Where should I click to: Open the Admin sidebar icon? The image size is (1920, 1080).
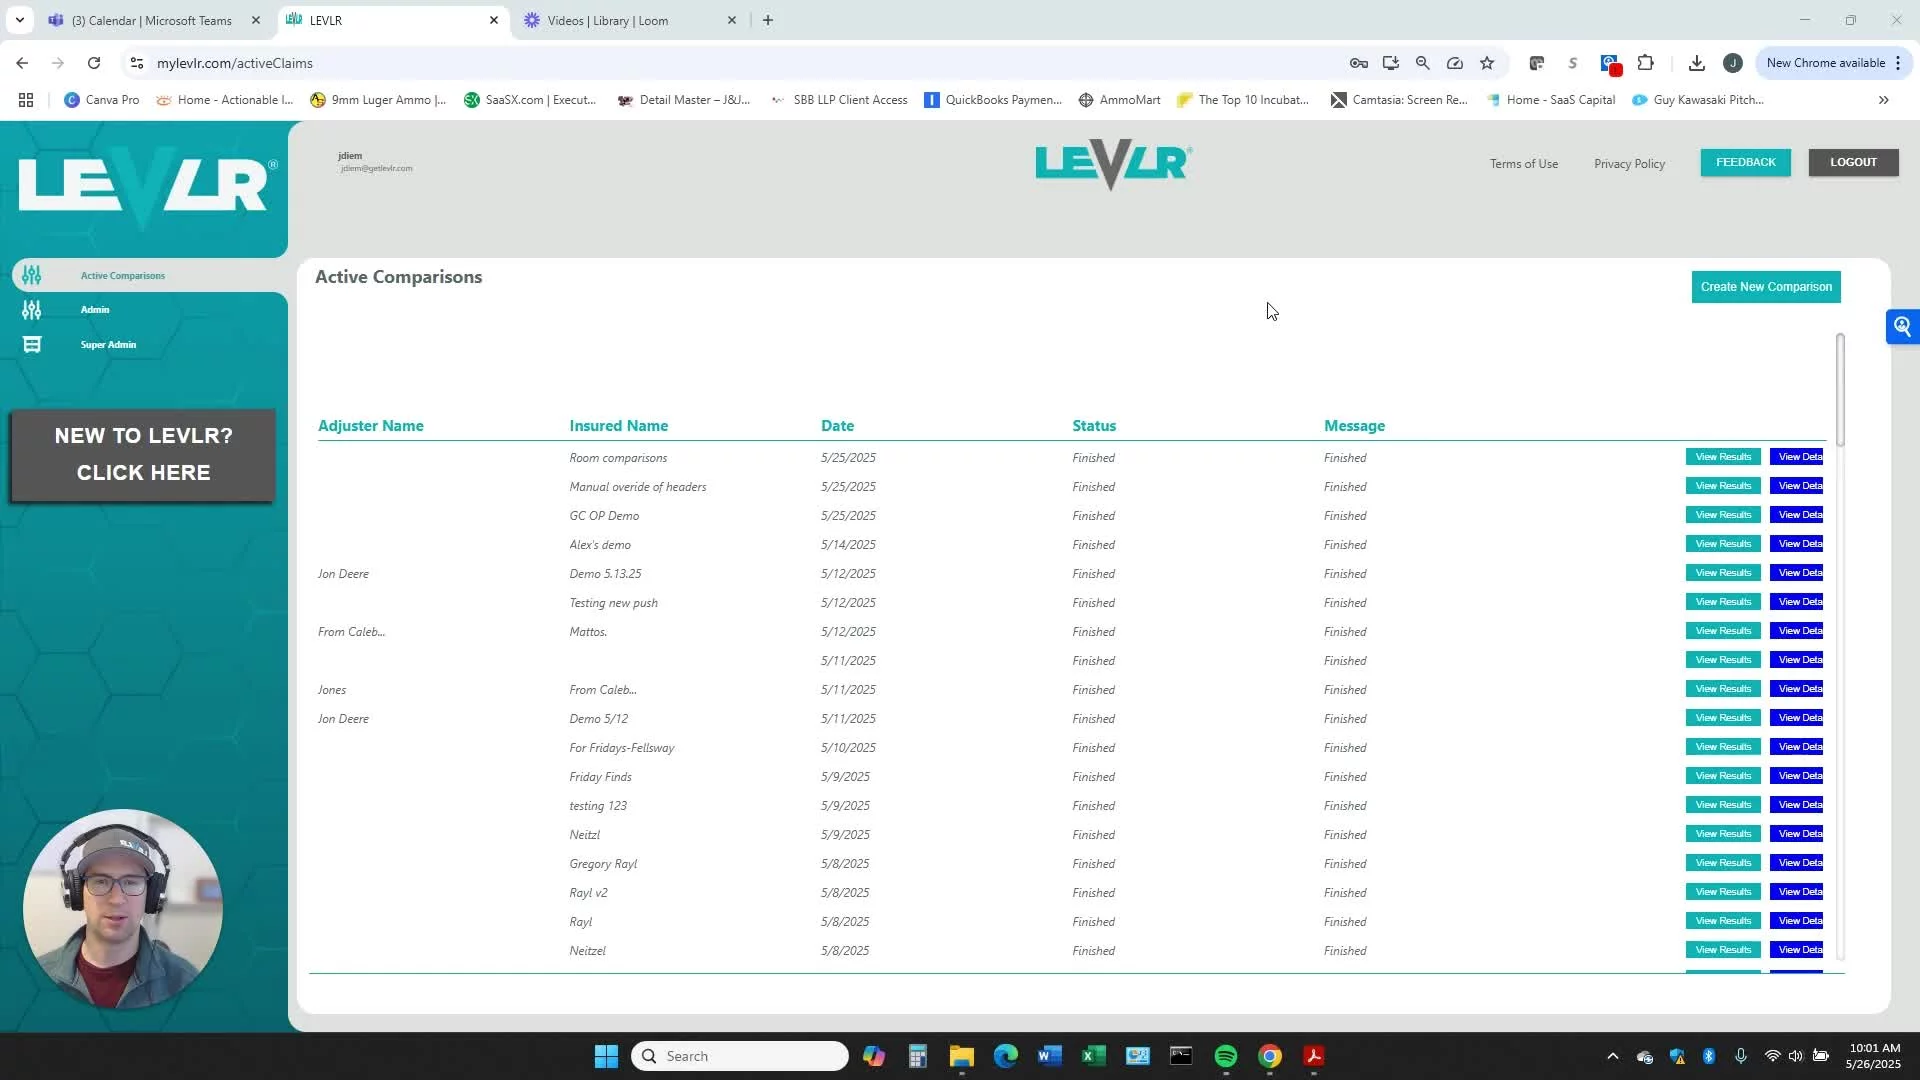pyautogui.click(x=32, y=310)
